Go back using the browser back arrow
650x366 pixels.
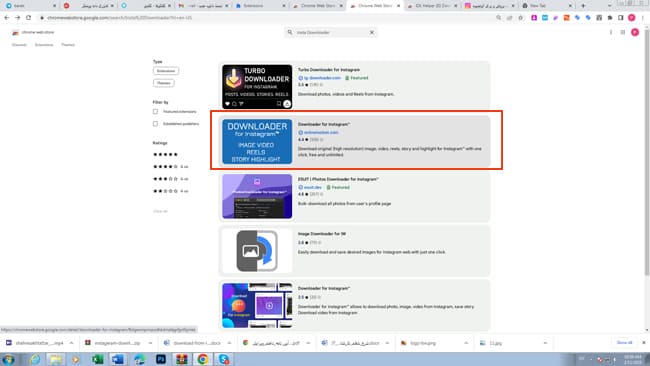tap(7, 18)
